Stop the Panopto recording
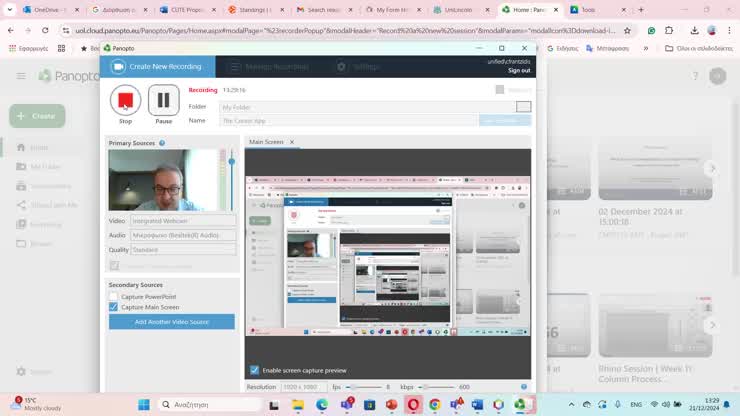The height and width of the screenshot is (416, 740). (126, 100)
